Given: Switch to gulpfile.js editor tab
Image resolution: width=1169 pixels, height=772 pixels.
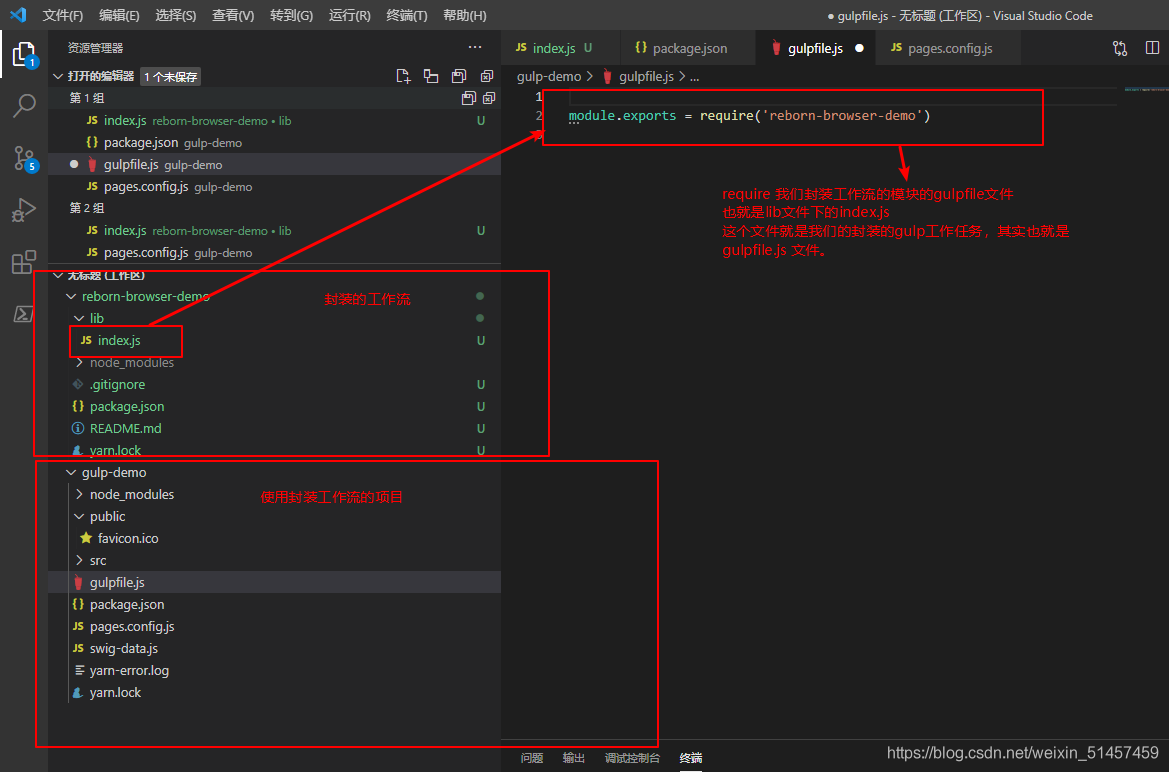Looking at the screenshot, I should pyautogui.click(x=815, y=48).
